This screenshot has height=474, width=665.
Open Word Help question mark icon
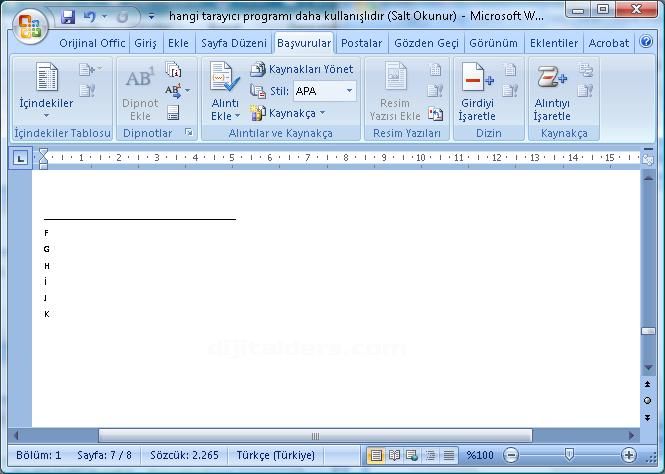point(646,42)
